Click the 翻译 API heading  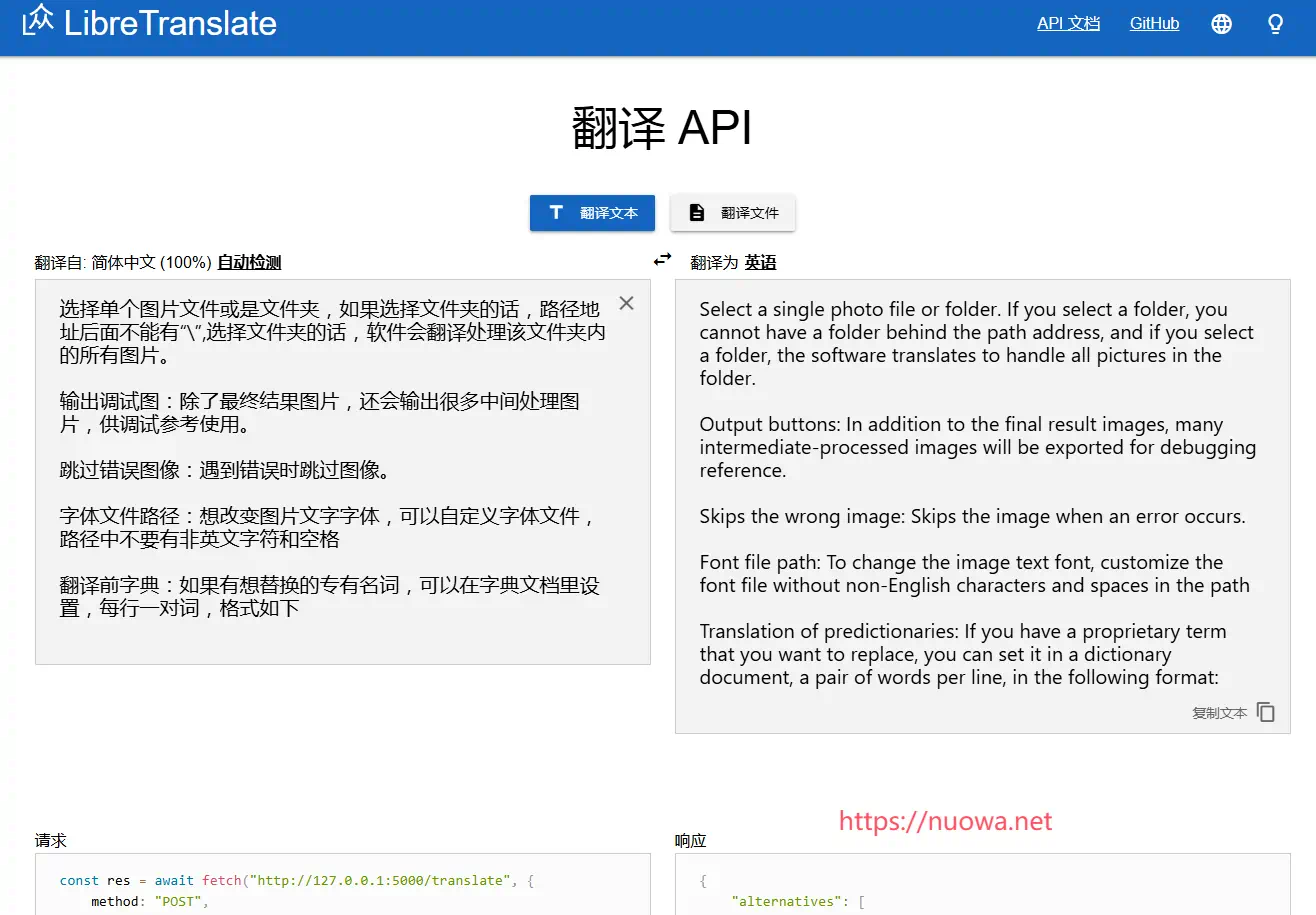click(662, 129)
